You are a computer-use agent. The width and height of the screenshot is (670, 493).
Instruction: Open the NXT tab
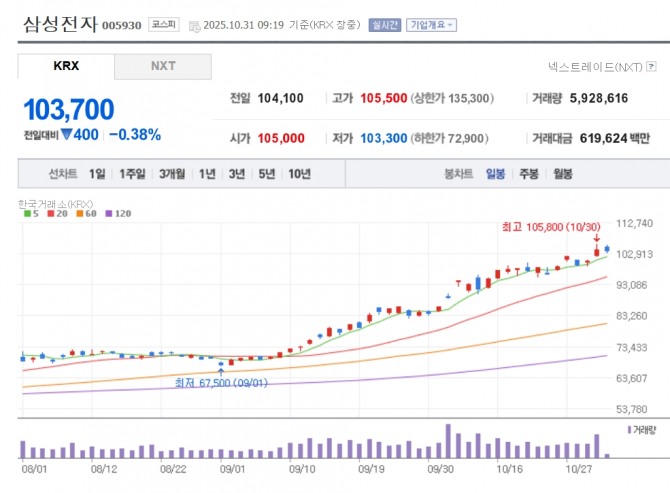pos(163,67)
